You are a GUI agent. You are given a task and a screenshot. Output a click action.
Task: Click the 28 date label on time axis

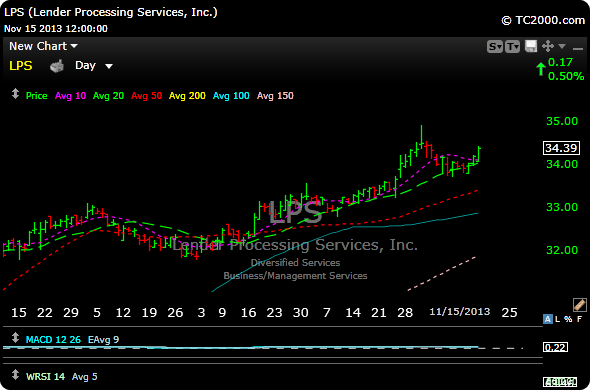pyautogui.click(x=405, y=312)
